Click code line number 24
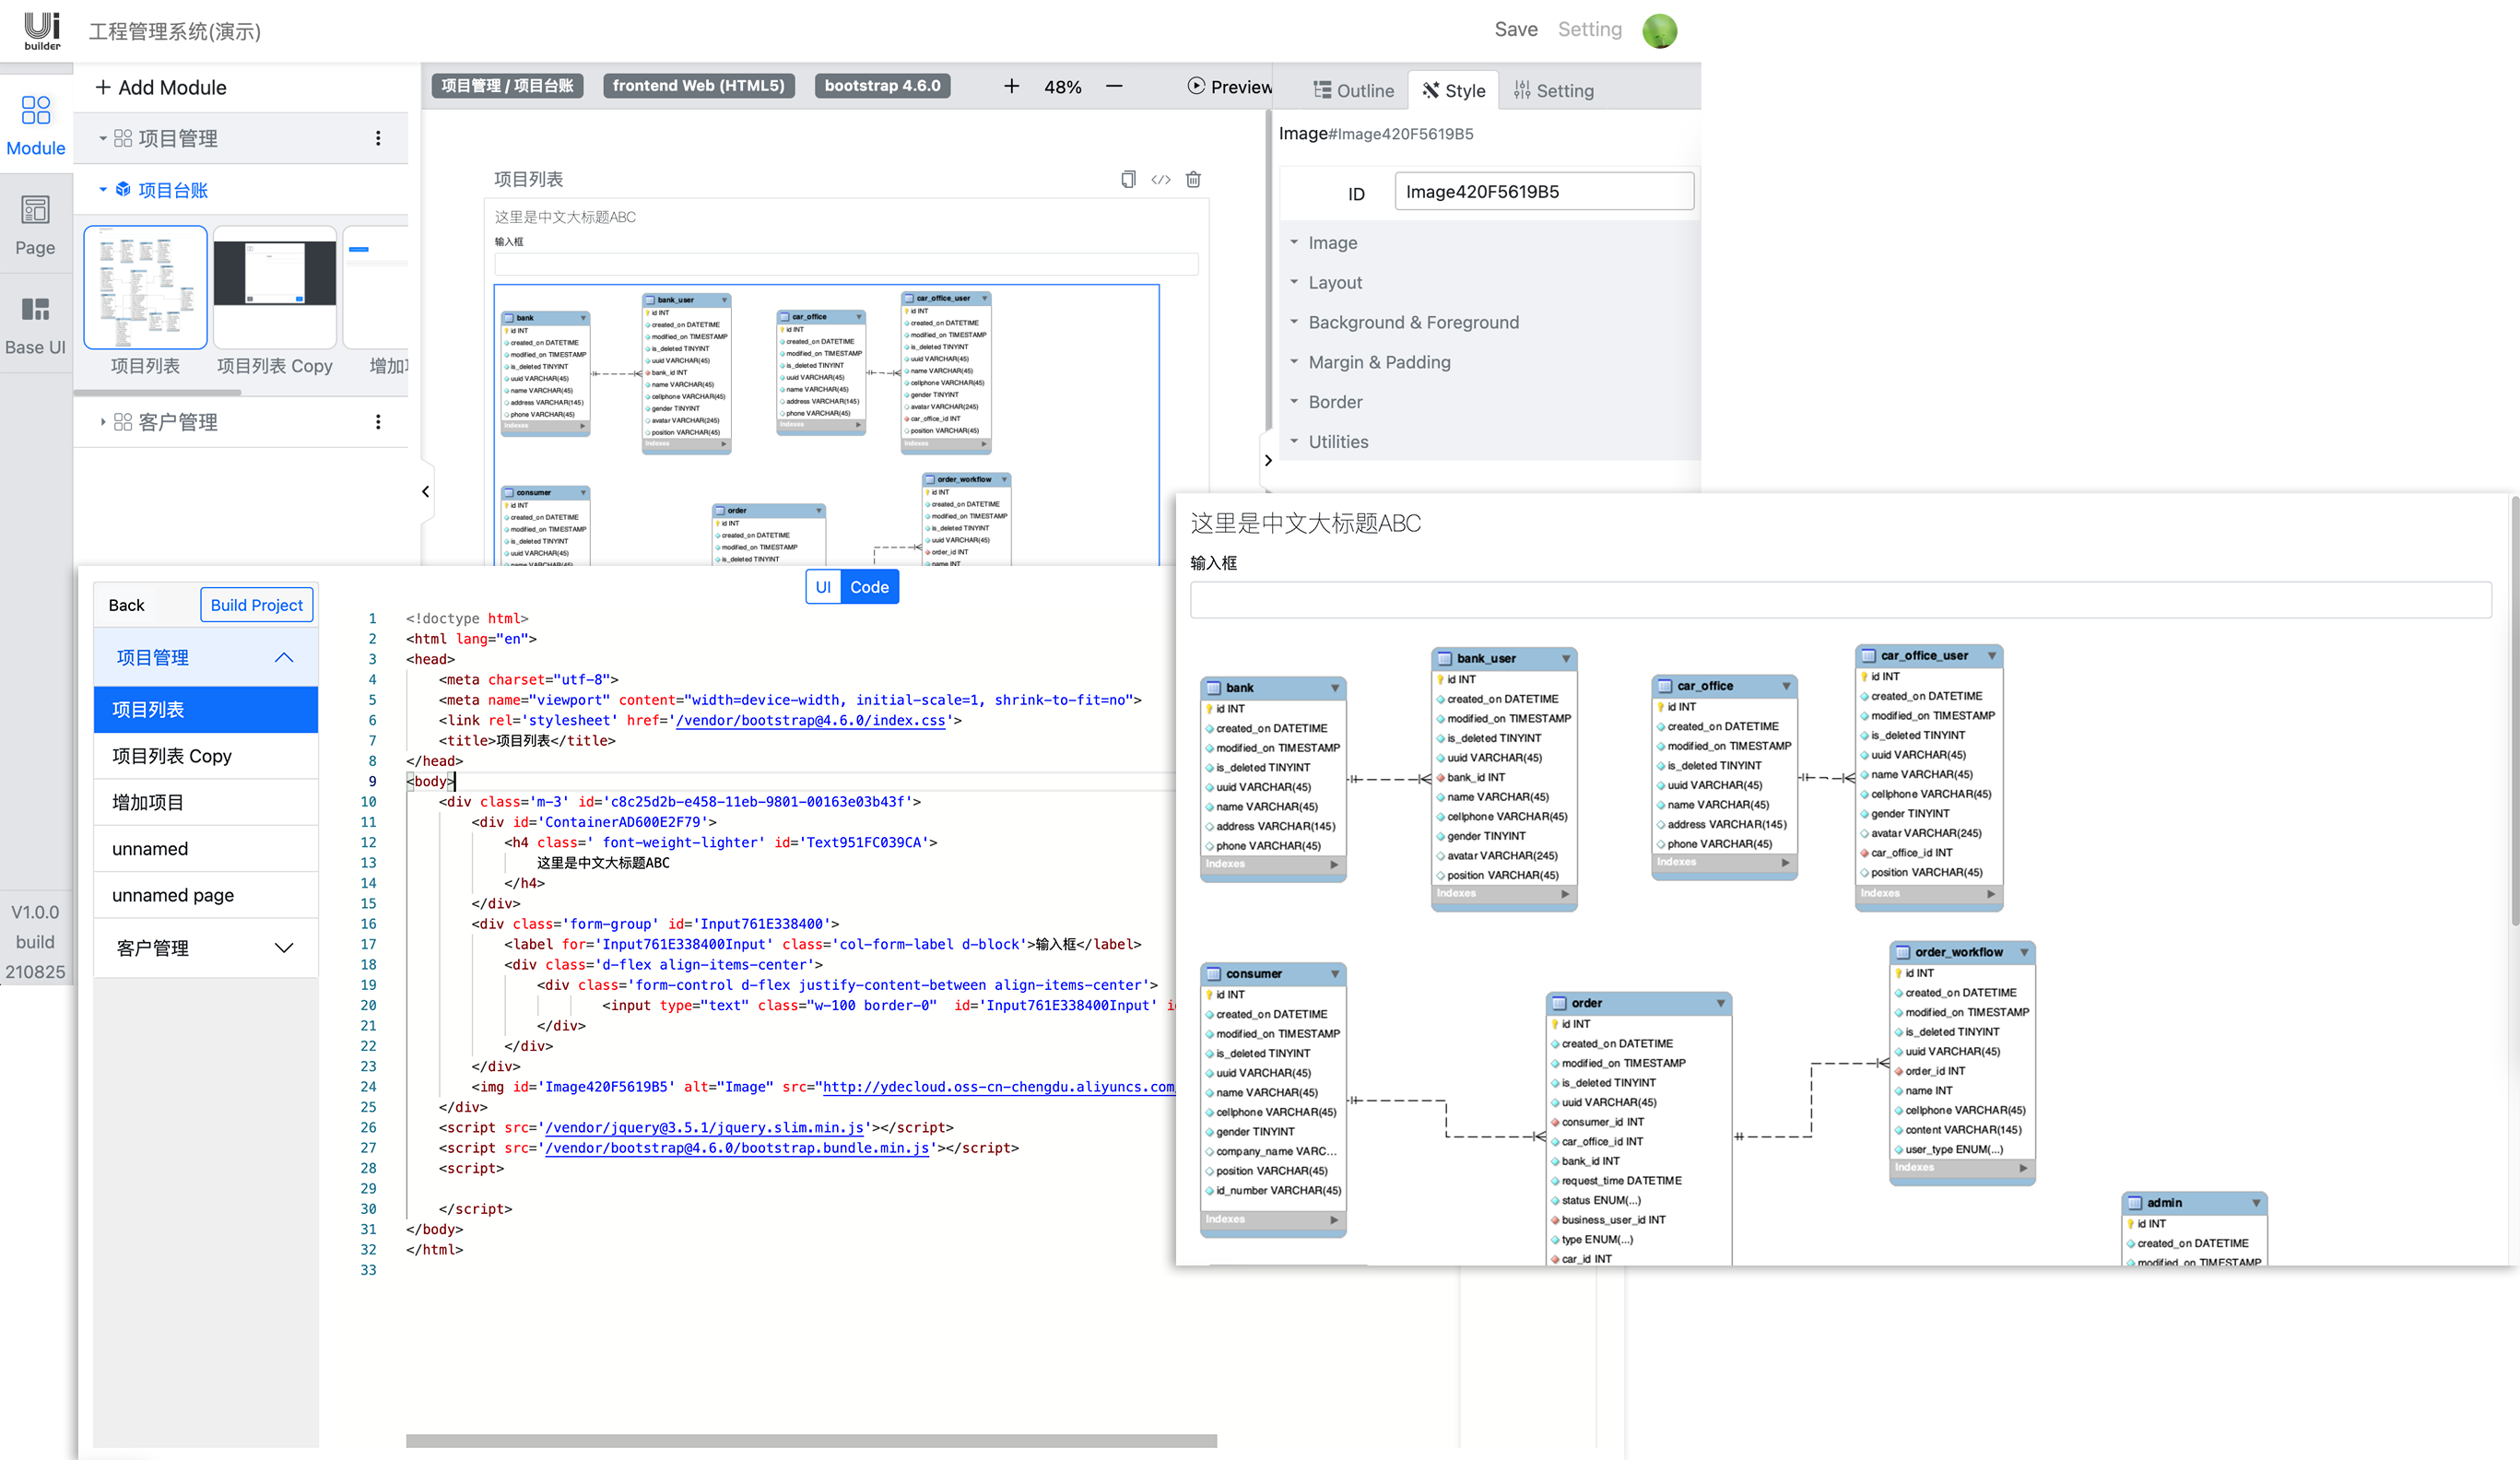 click(368, 1086)
